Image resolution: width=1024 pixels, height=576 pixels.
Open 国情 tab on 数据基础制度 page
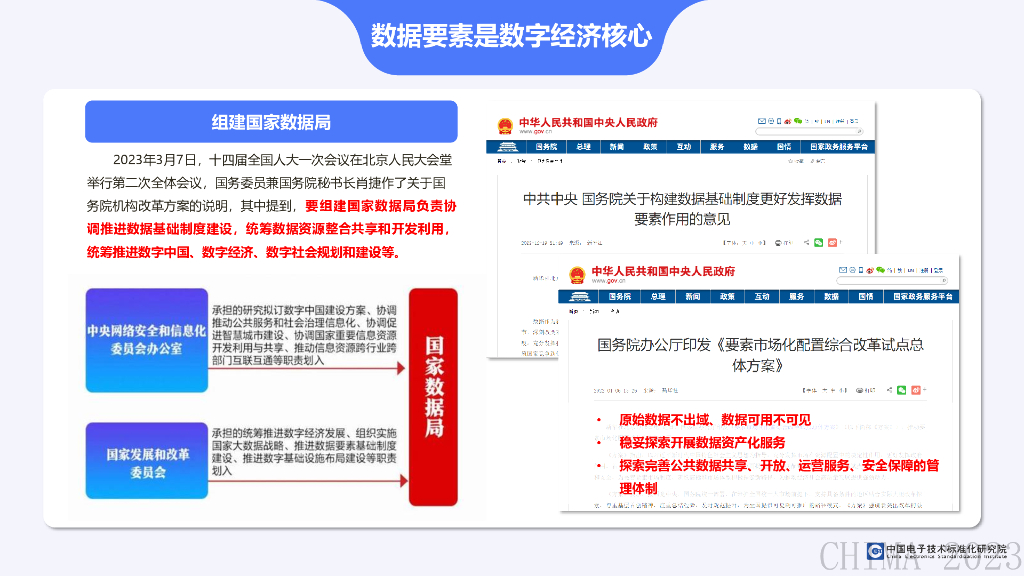tap(784, 147)
